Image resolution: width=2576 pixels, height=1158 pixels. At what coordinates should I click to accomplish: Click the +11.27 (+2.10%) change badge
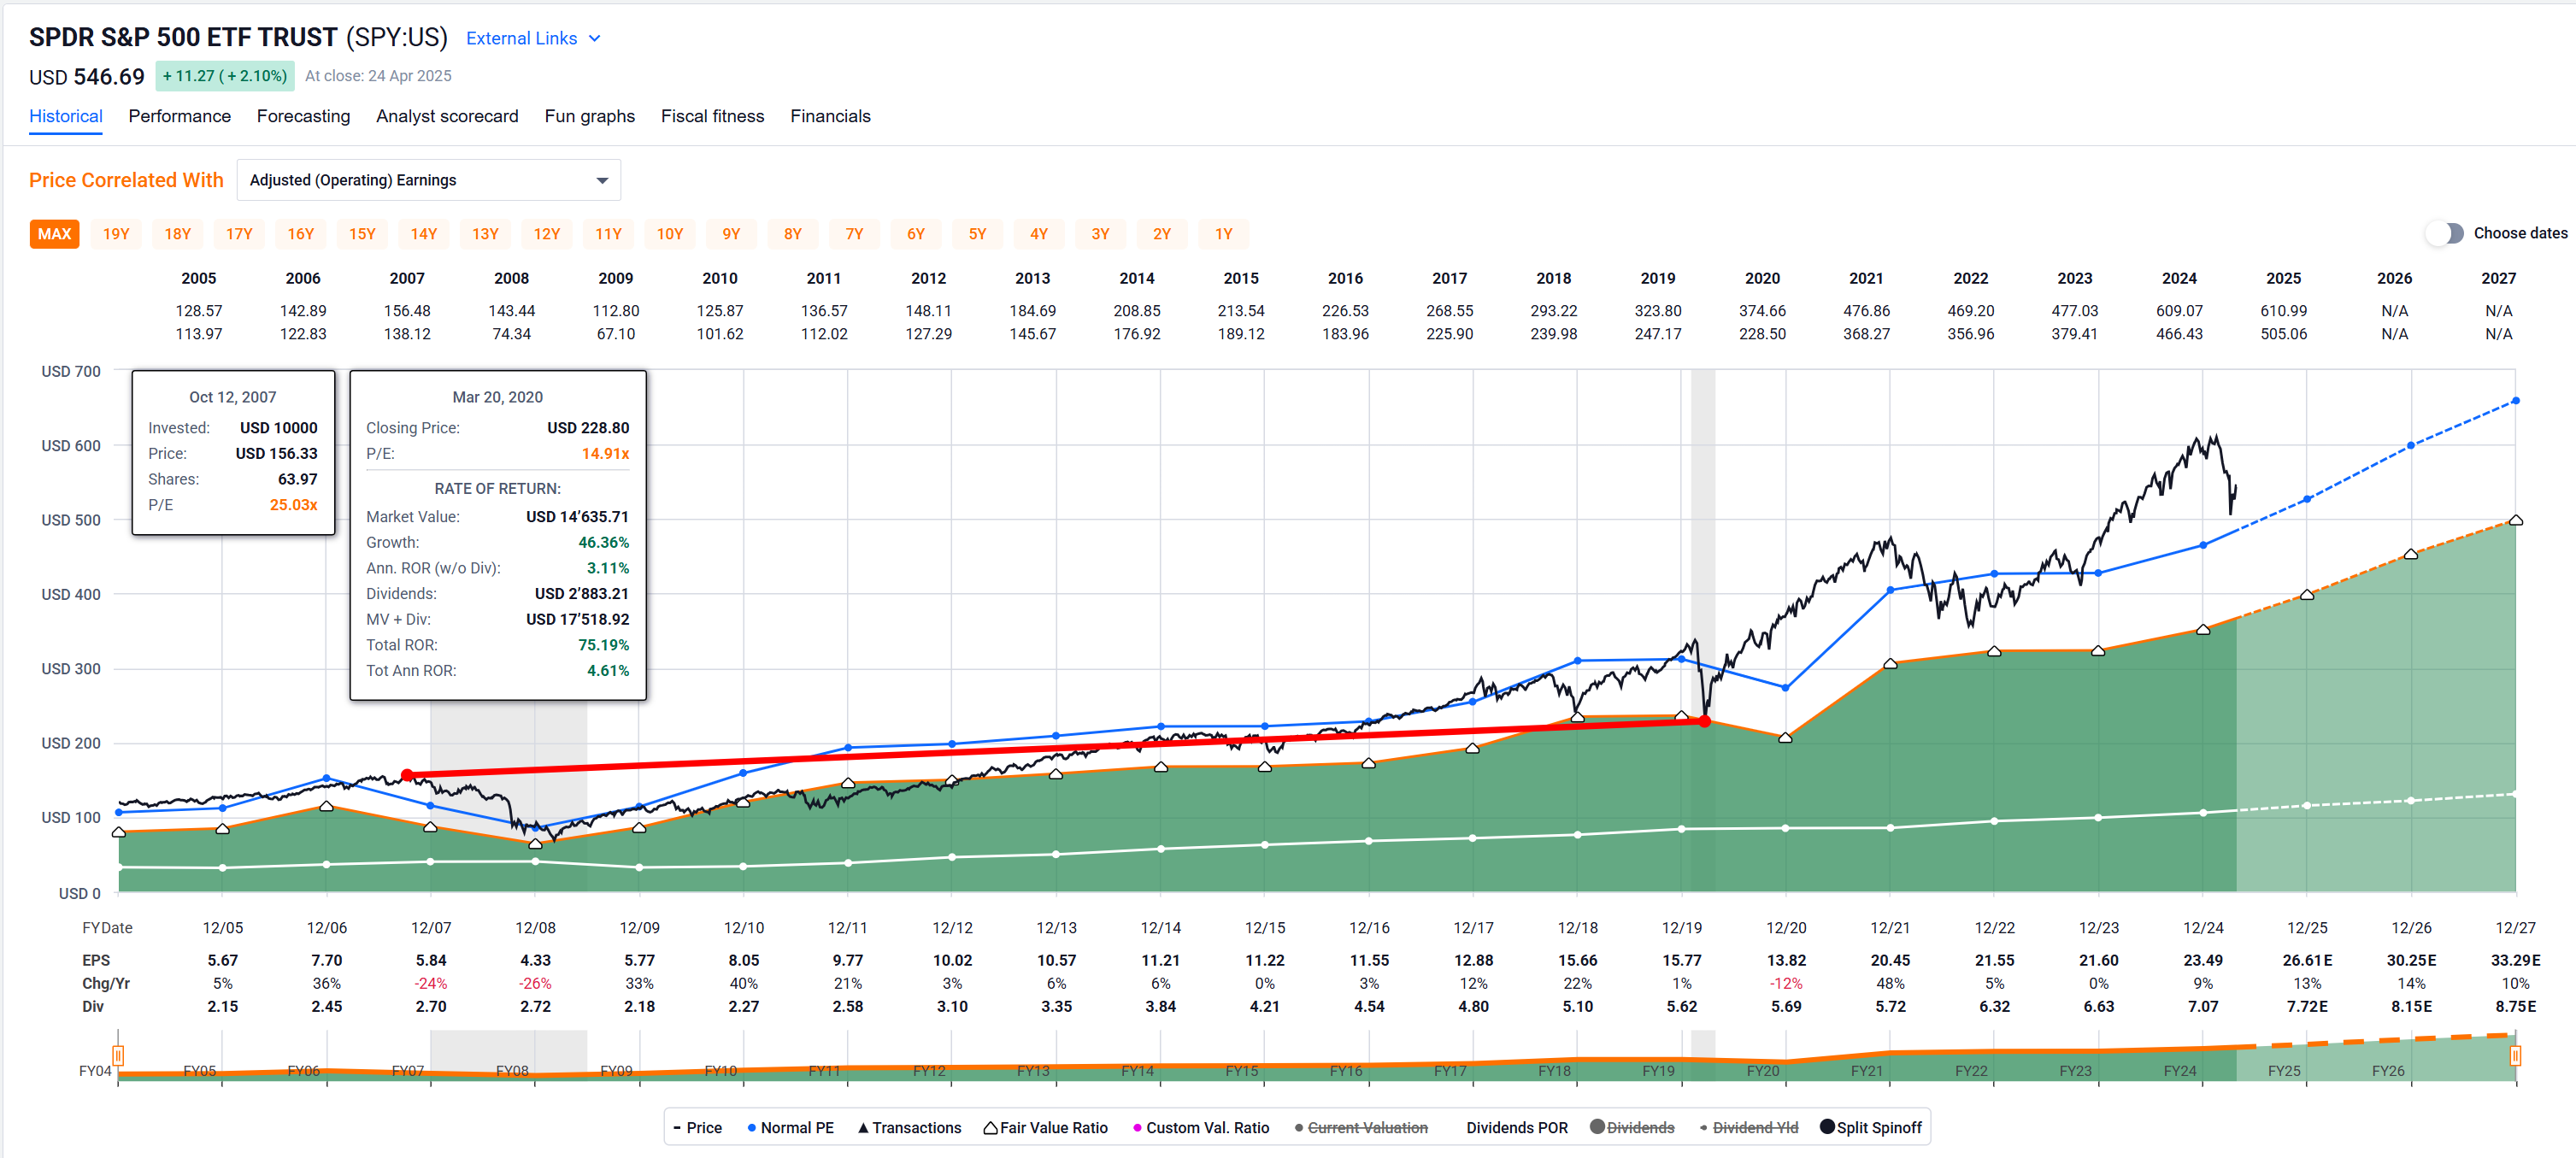(x=225, y=76)
